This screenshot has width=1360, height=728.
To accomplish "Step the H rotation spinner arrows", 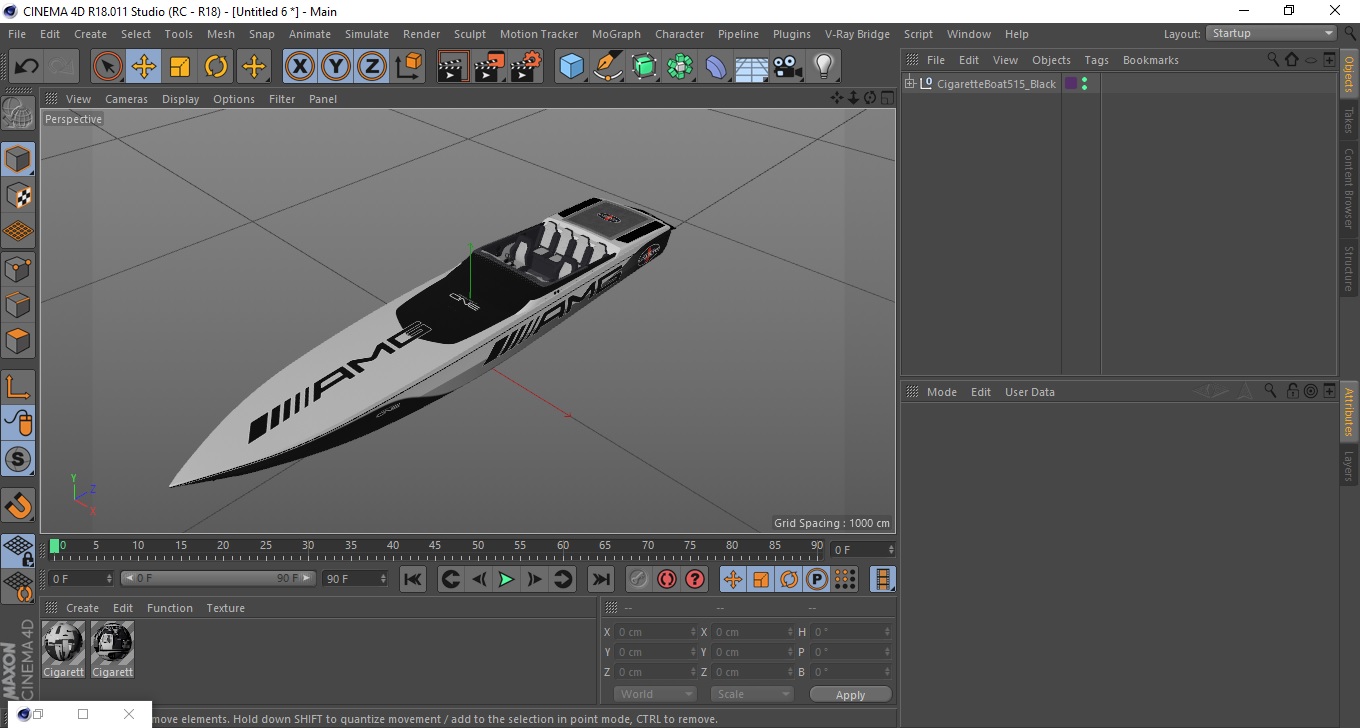I will tap(888, 632).
